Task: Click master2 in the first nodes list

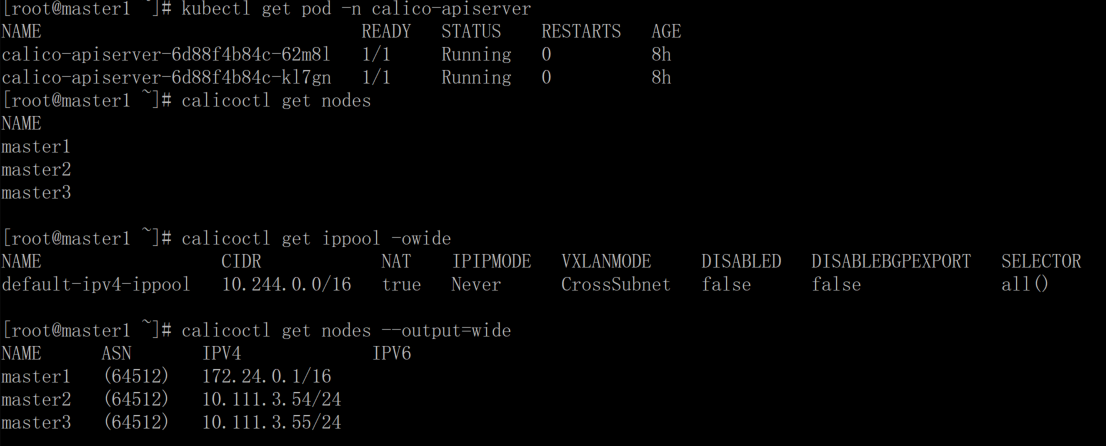Action: [36, 170]
